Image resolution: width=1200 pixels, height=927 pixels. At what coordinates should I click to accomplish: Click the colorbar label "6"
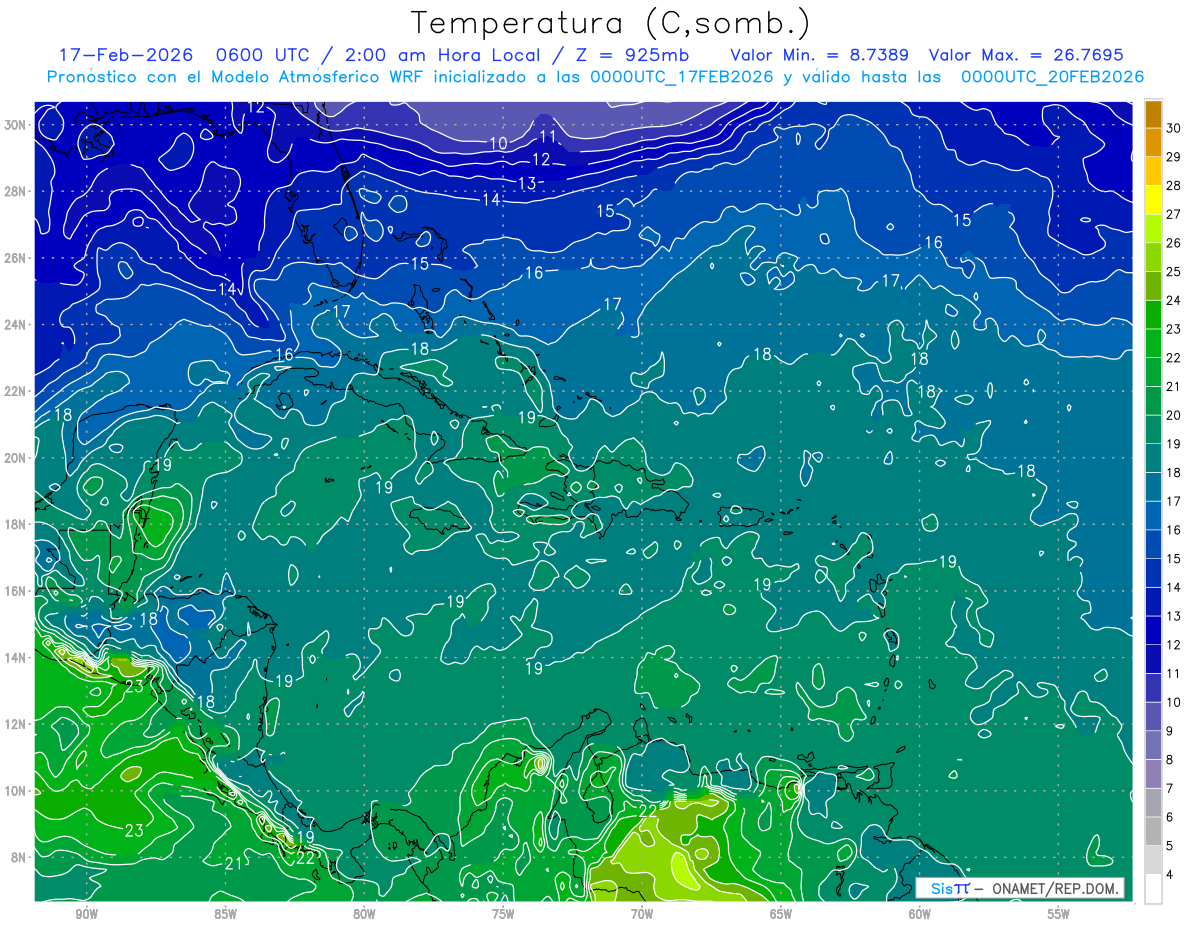tap(1171, 818)
